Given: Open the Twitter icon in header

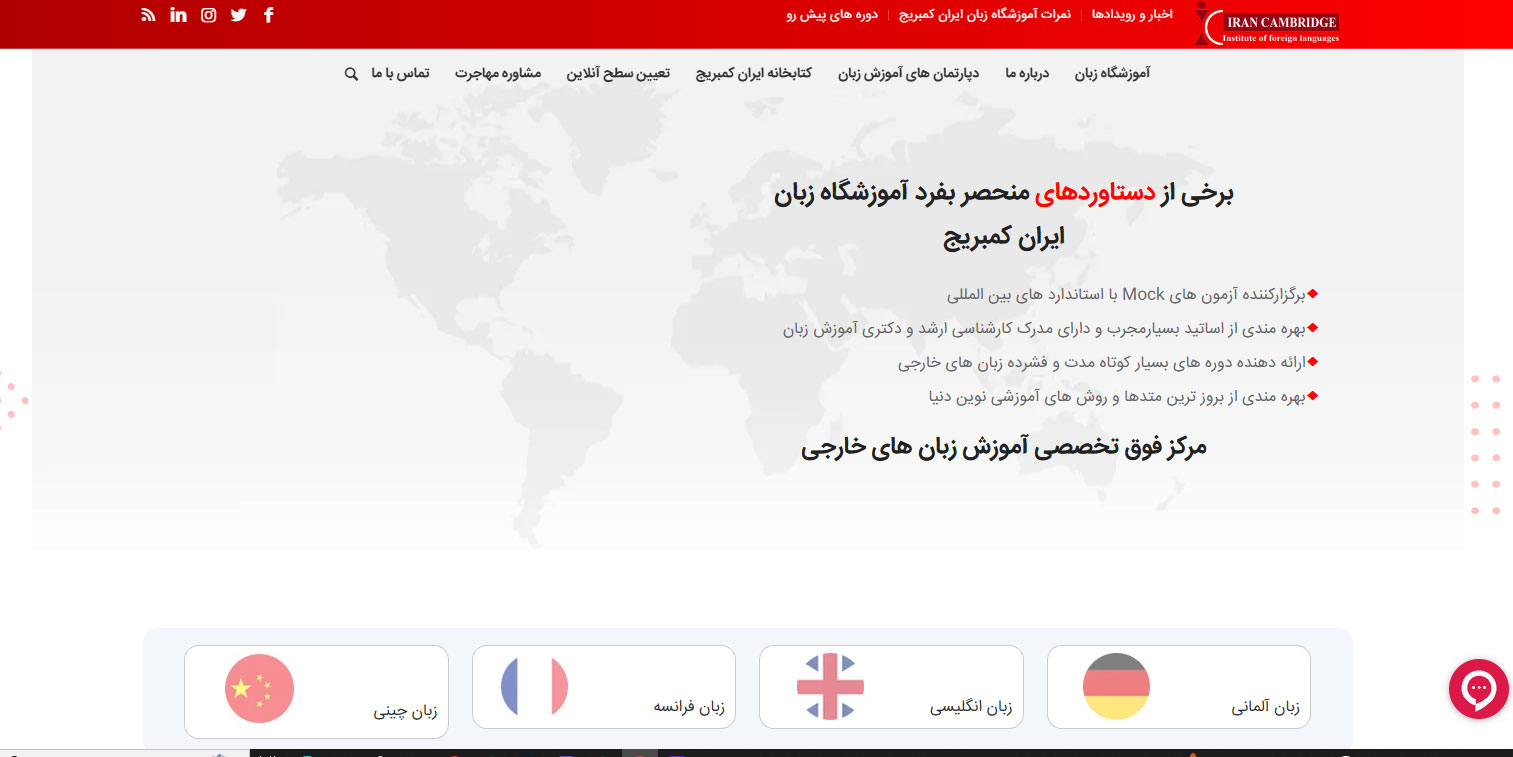Looking at the screenshot, I should pyautogui.click(x=238, y=15).
